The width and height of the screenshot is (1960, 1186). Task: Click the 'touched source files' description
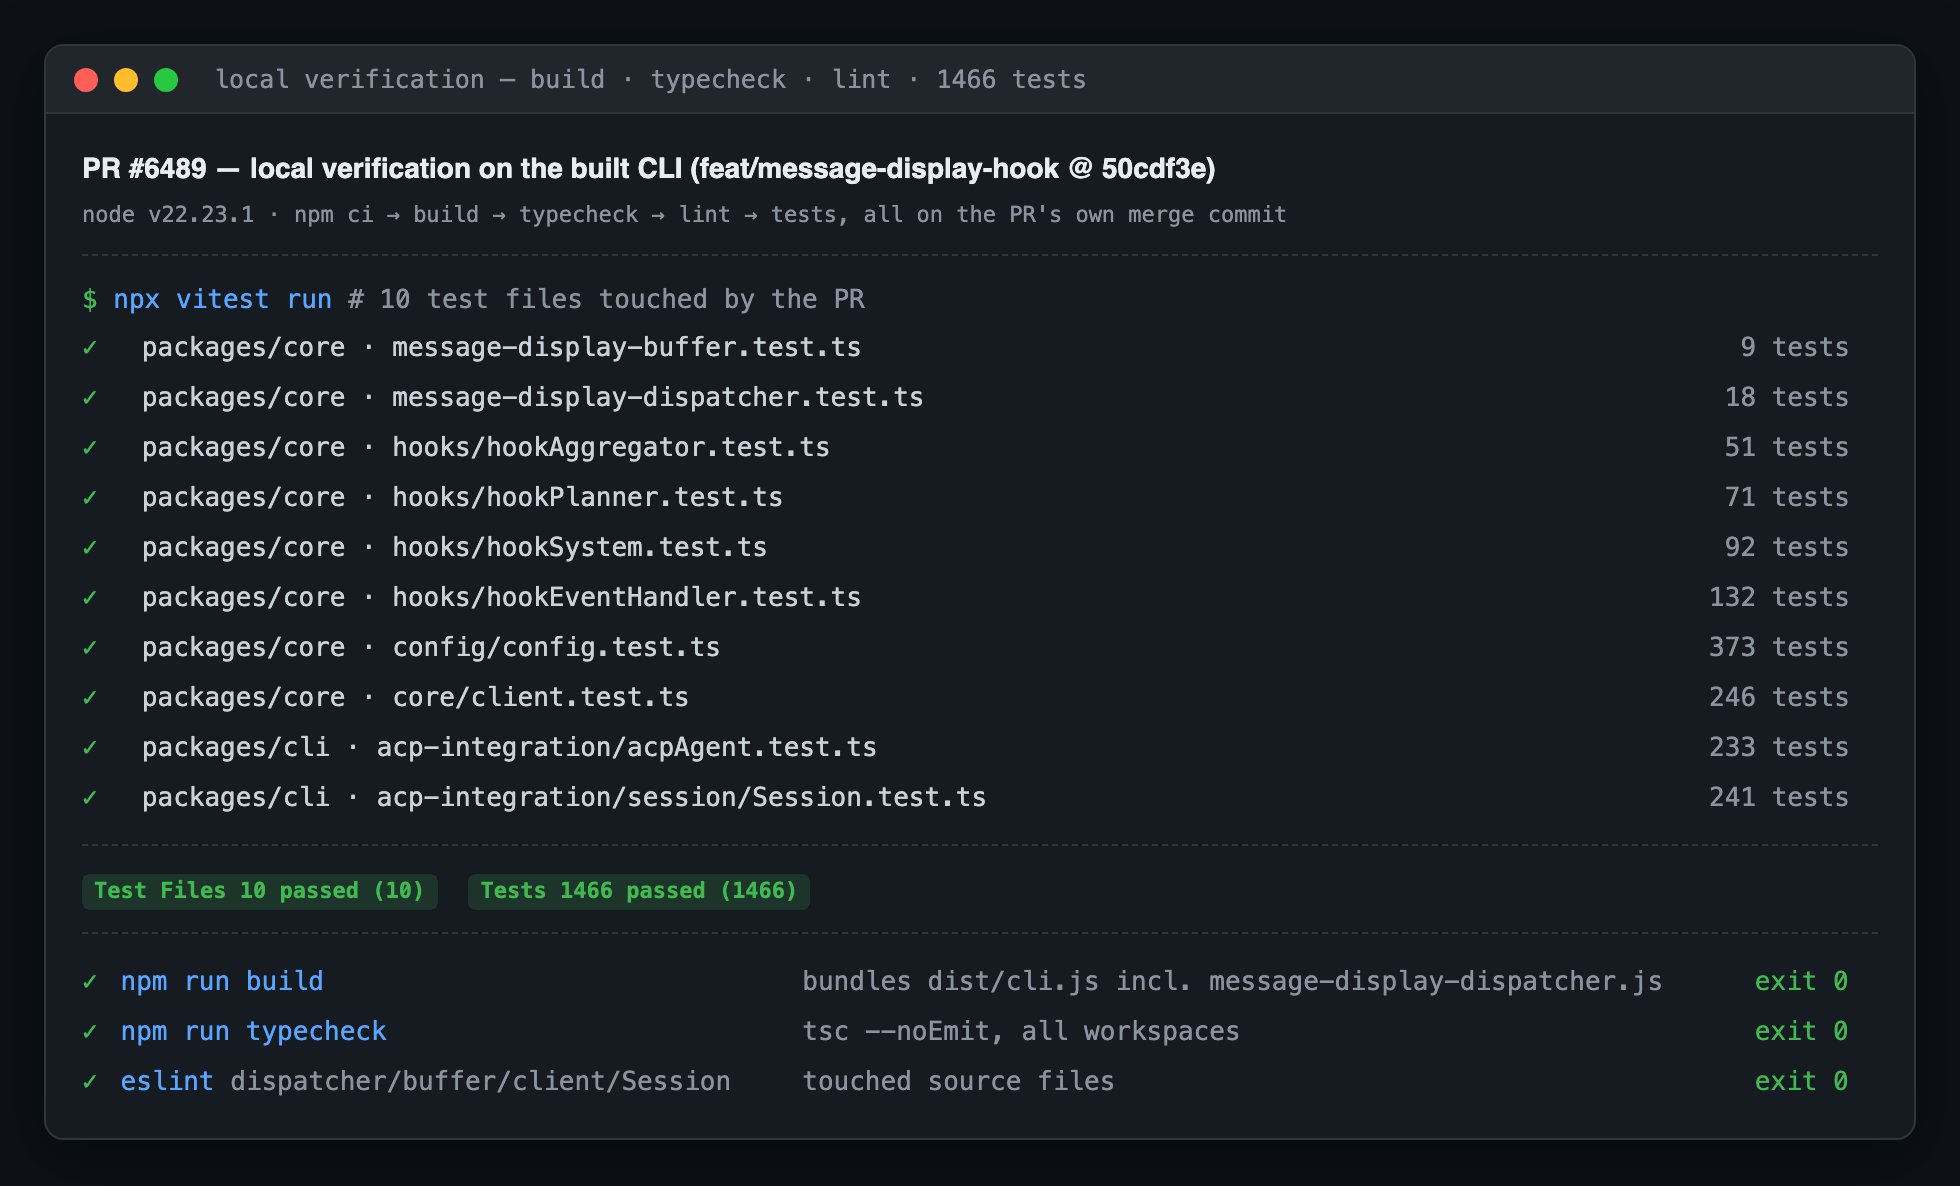click(958, 1081)
